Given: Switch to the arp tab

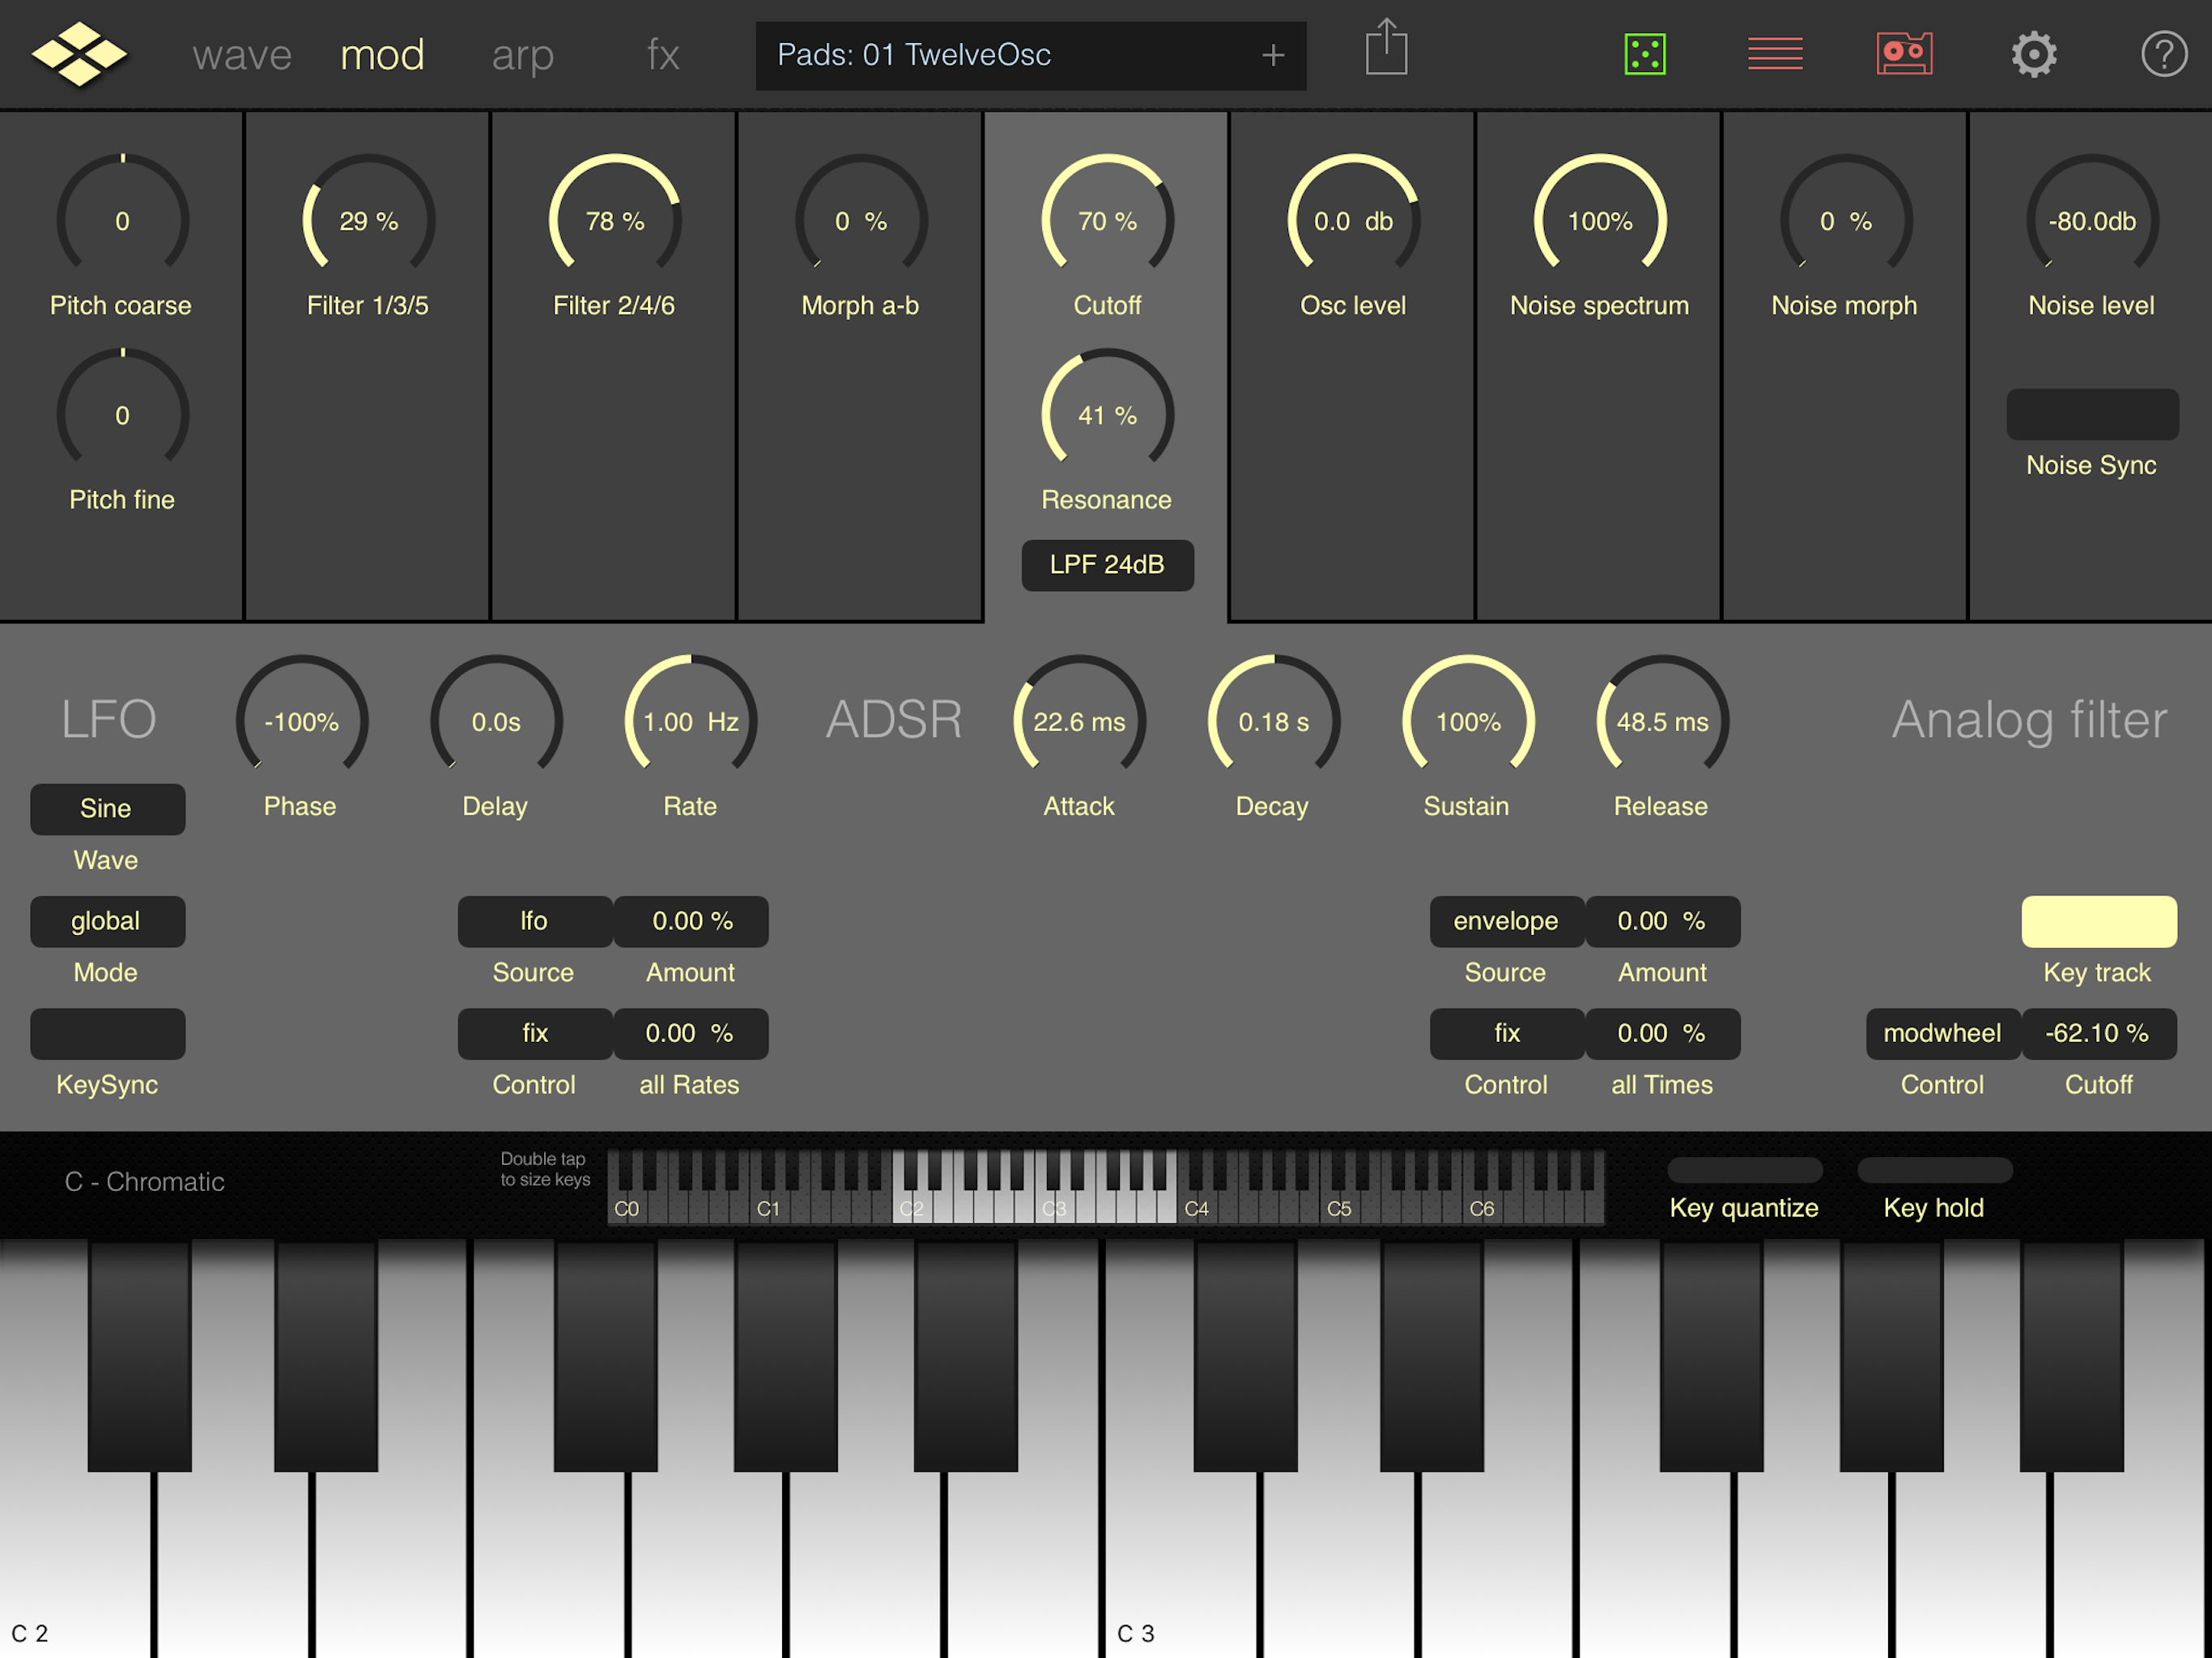Looking at the screenshot, I should point(522,55).
